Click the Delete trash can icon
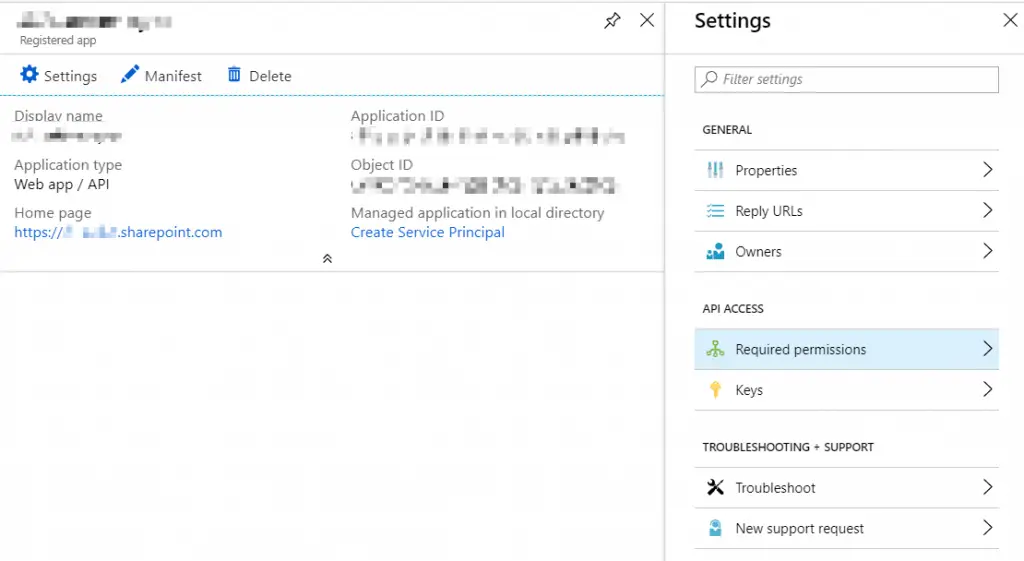Image resolution: width=1024 pixels, height=561 pixels. pyautogui.click(x=234, y=75)
